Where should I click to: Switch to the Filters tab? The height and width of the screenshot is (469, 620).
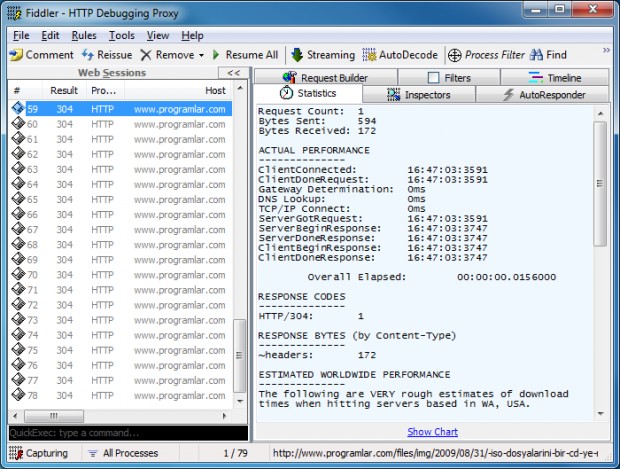449,78
